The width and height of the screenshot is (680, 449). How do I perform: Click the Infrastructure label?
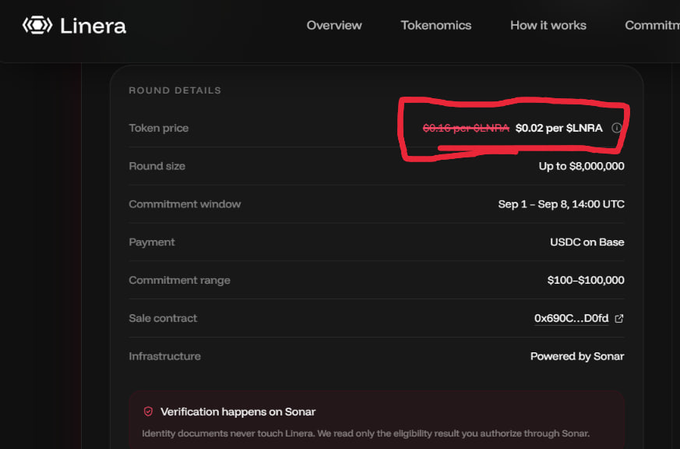(x=165, y=356)
